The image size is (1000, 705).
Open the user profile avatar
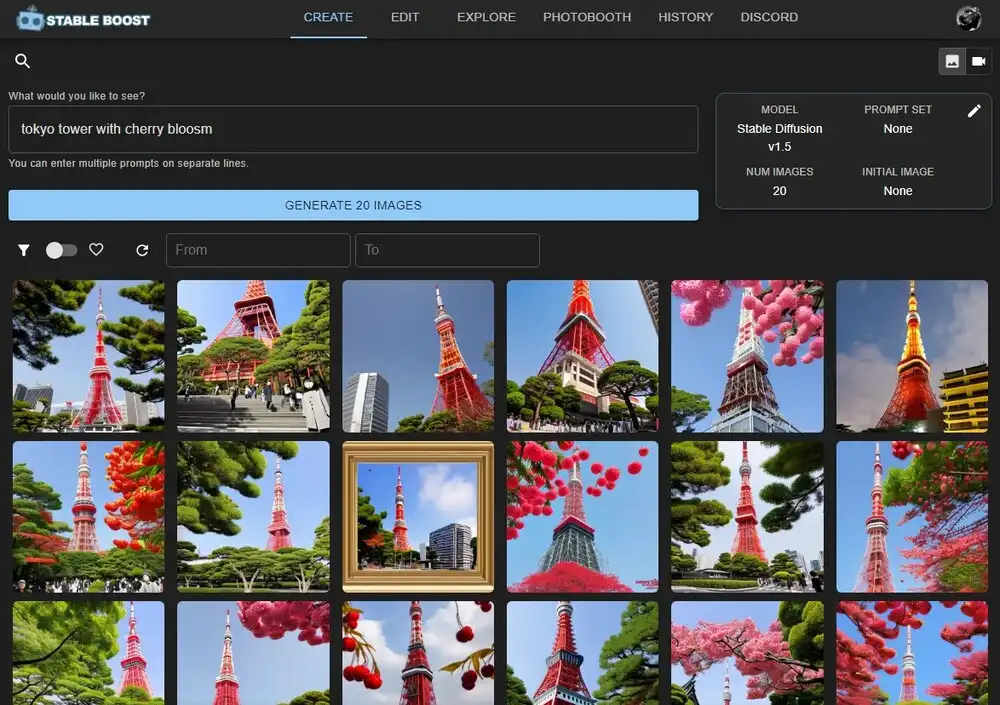968,18
